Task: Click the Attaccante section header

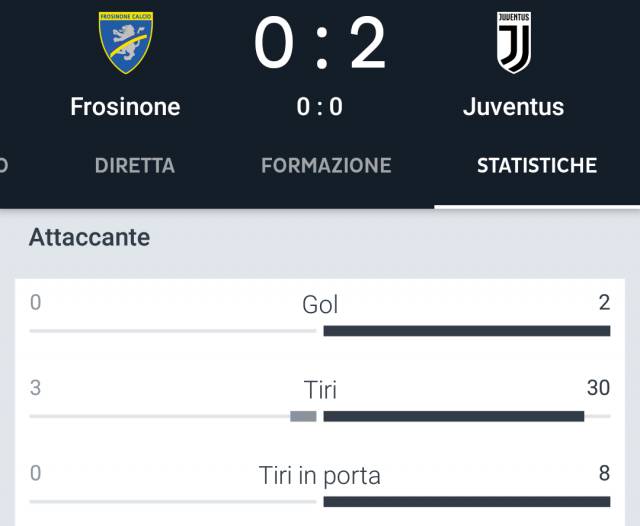Action: [89, 237]
